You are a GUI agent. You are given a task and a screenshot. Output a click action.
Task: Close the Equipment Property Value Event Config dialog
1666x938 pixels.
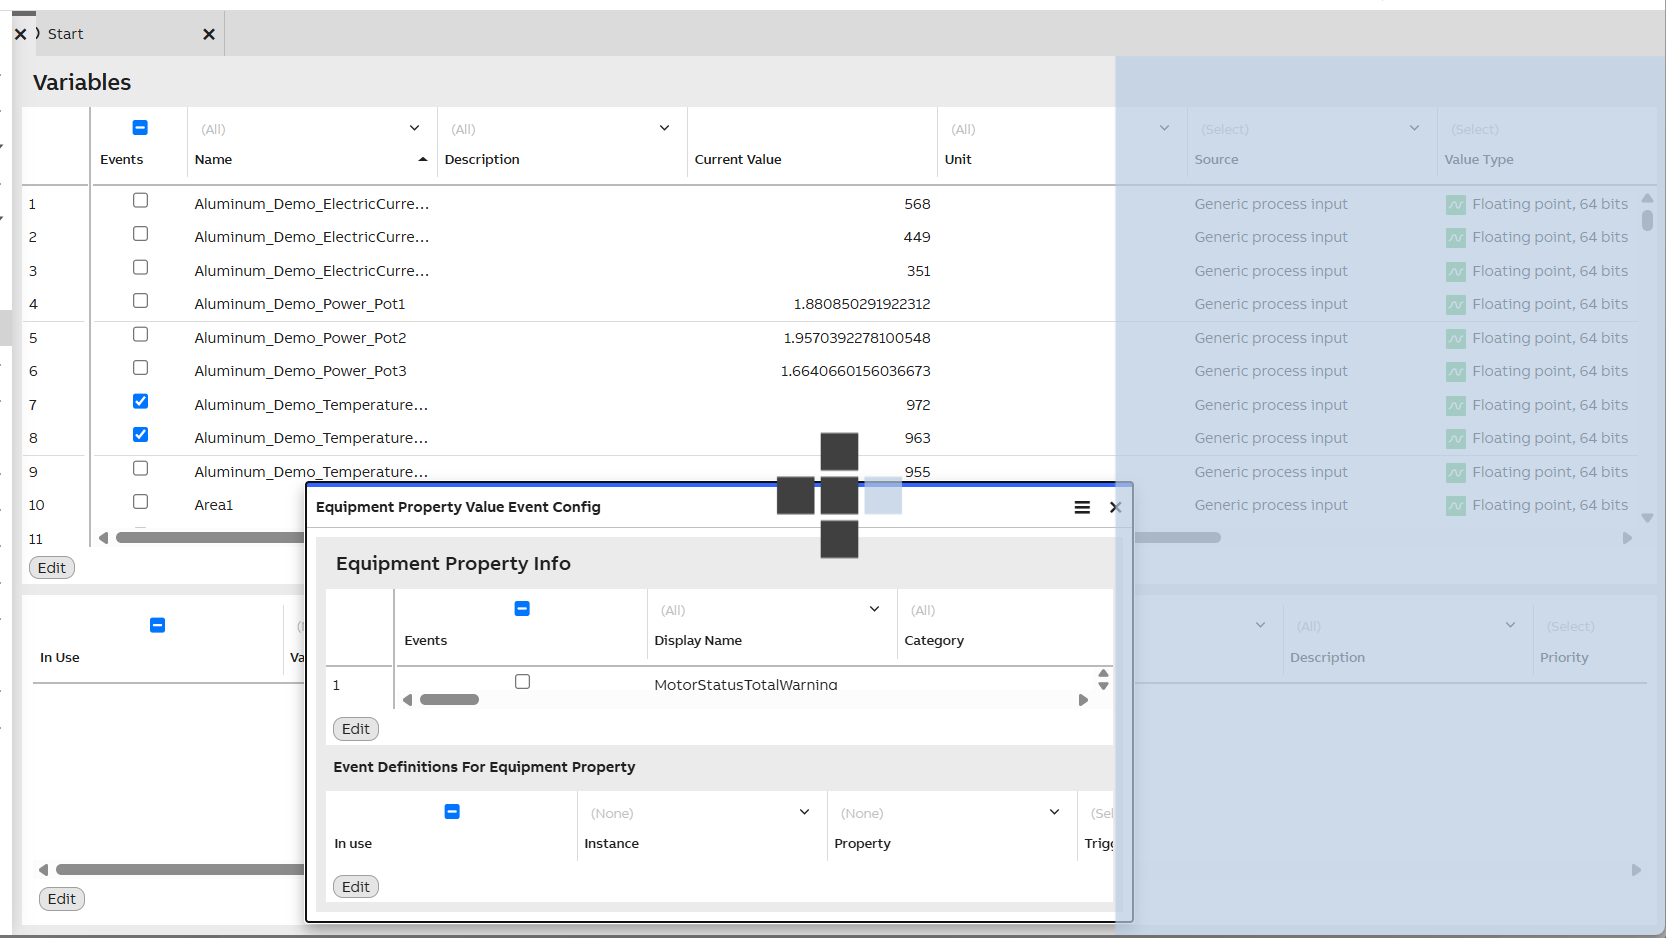[x=1115, y=507]
